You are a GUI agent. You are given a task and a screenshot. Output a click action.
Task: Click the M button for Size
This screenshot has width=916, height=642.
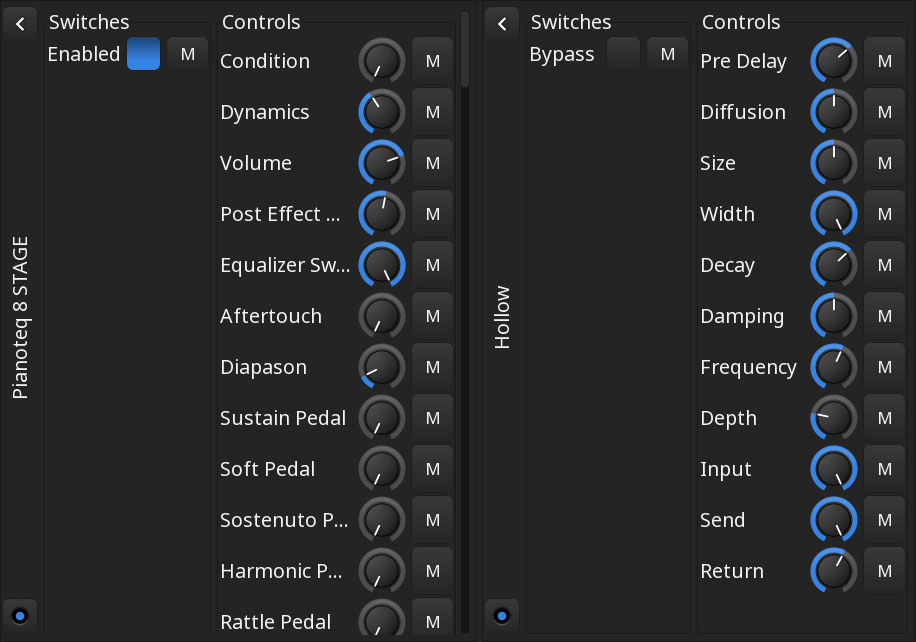pos(885,163)
